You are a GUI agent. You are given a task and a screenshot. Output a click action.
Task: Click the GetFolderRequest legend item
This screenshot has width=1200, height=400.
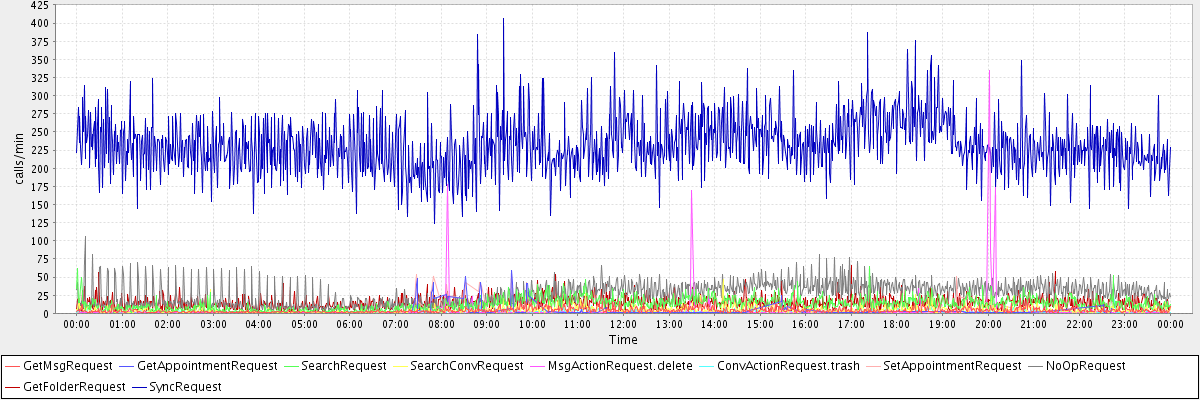pos(66,386)
